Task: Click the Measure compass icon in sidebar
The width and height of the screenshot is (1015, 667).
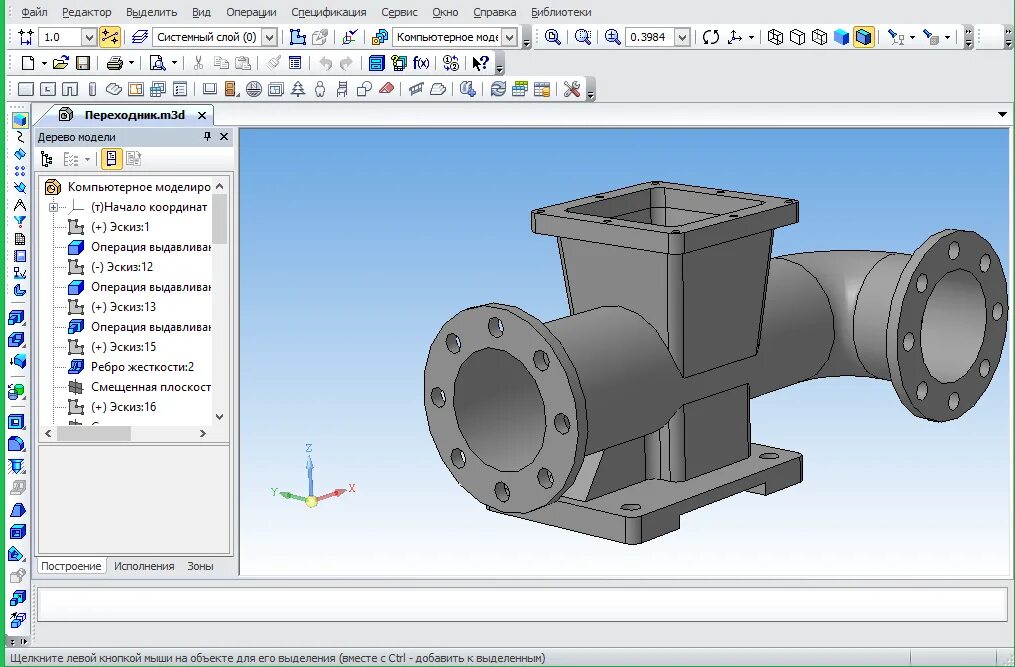Action: coord(19,205)
